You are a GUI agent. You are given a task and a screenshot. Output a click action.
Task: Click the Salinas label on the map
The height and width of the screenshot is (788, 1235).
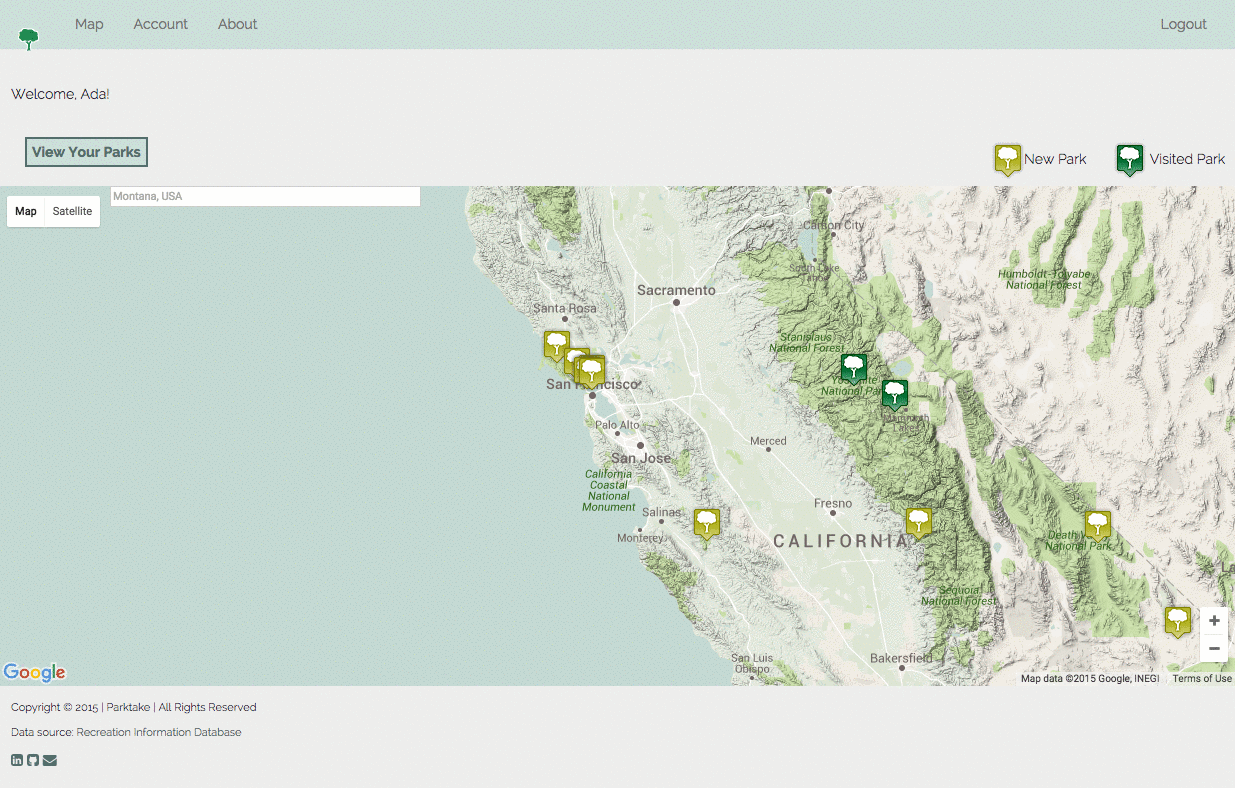point(661,512)
